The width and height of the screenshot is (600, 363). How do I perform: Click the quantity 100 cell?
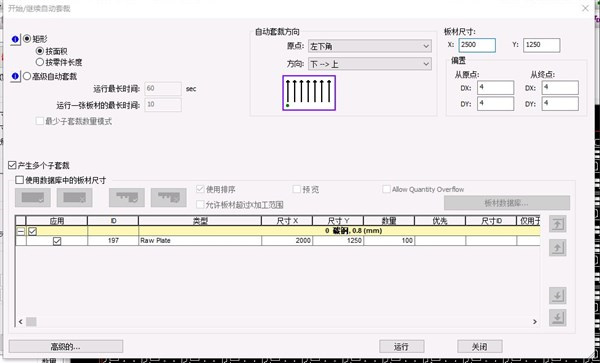point(389,241)
